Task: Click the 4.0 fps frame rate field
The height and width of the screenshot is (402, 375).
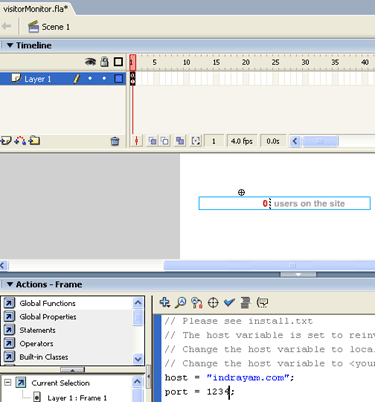Action: (242, 141)
